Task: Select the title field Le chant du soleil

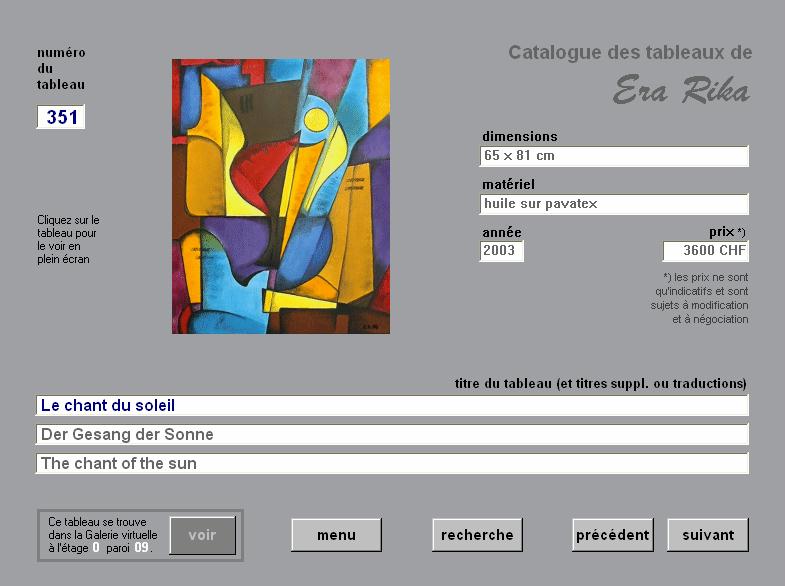Action: tap(392, 405)
